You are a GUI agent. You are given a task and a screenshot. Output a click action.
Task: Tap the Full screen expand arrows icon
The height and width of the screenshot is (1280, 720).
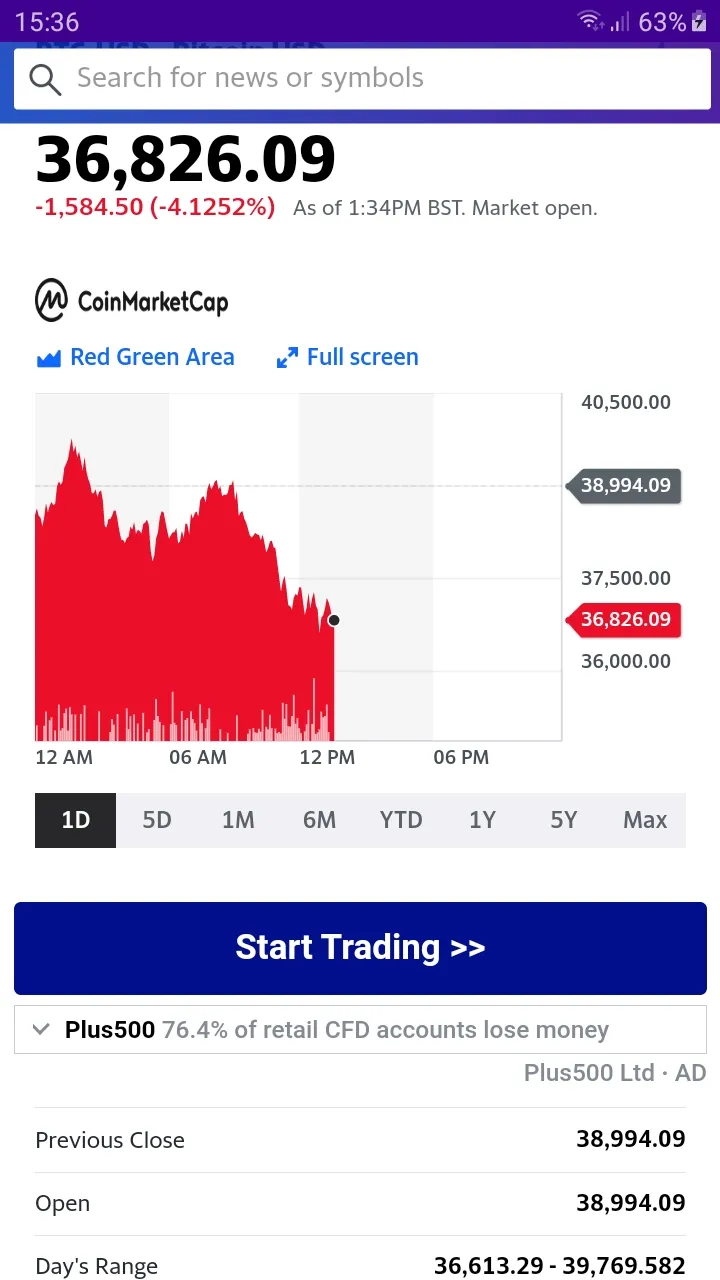287,358
